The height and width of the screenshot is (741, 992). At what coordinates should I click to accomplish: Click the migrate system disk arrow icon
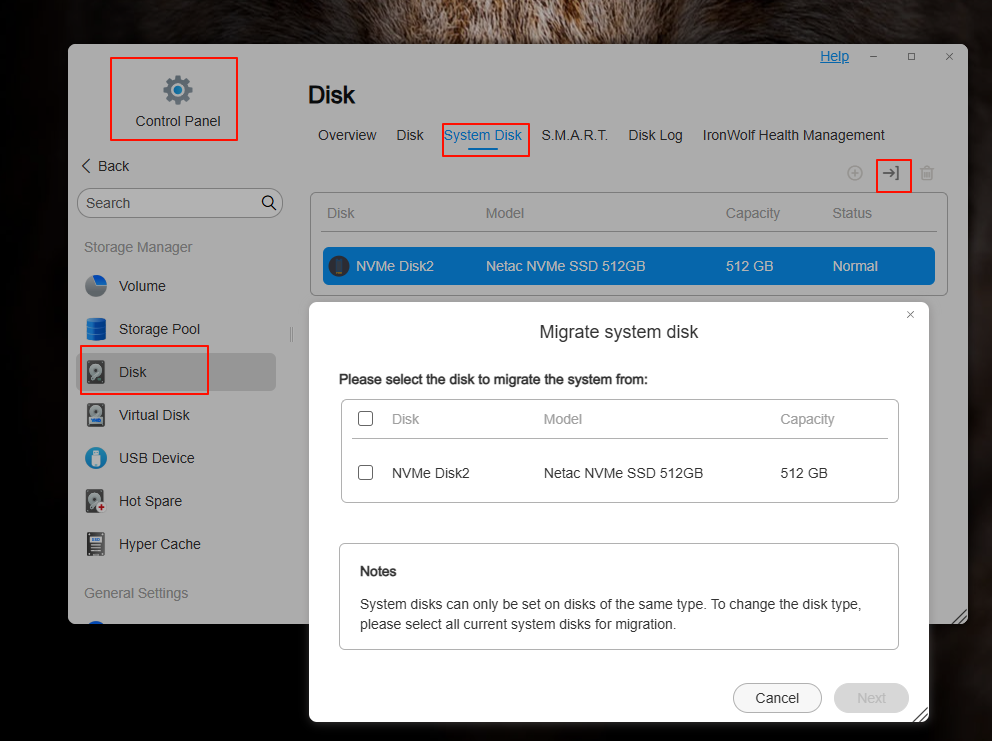[891, 173]
